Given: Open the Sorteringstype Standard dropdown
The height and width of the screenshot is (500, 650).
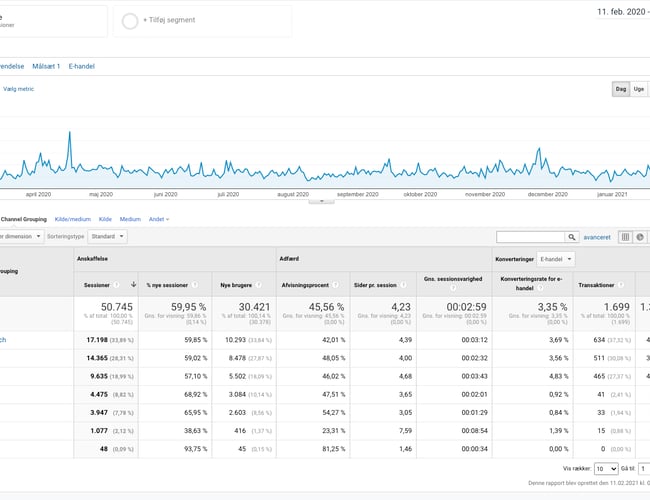Looking at the screenshot, I should click(106, 237).
